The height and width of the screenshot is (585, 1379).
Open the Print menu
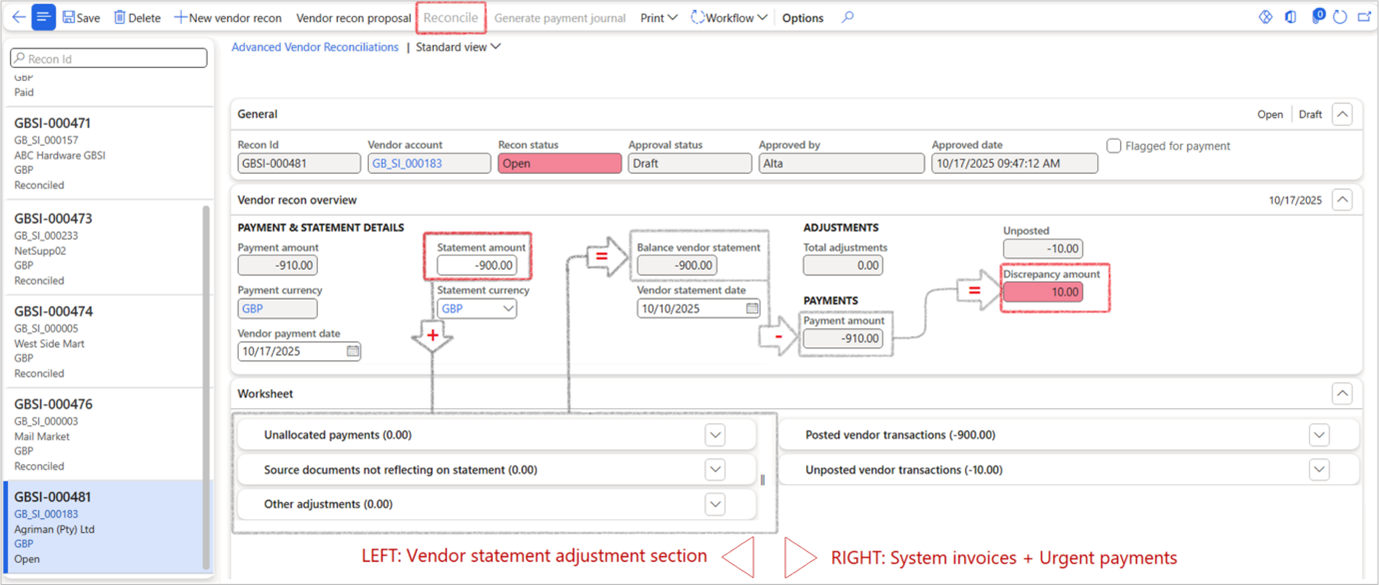pyautogui.click(x=658, y=17)
